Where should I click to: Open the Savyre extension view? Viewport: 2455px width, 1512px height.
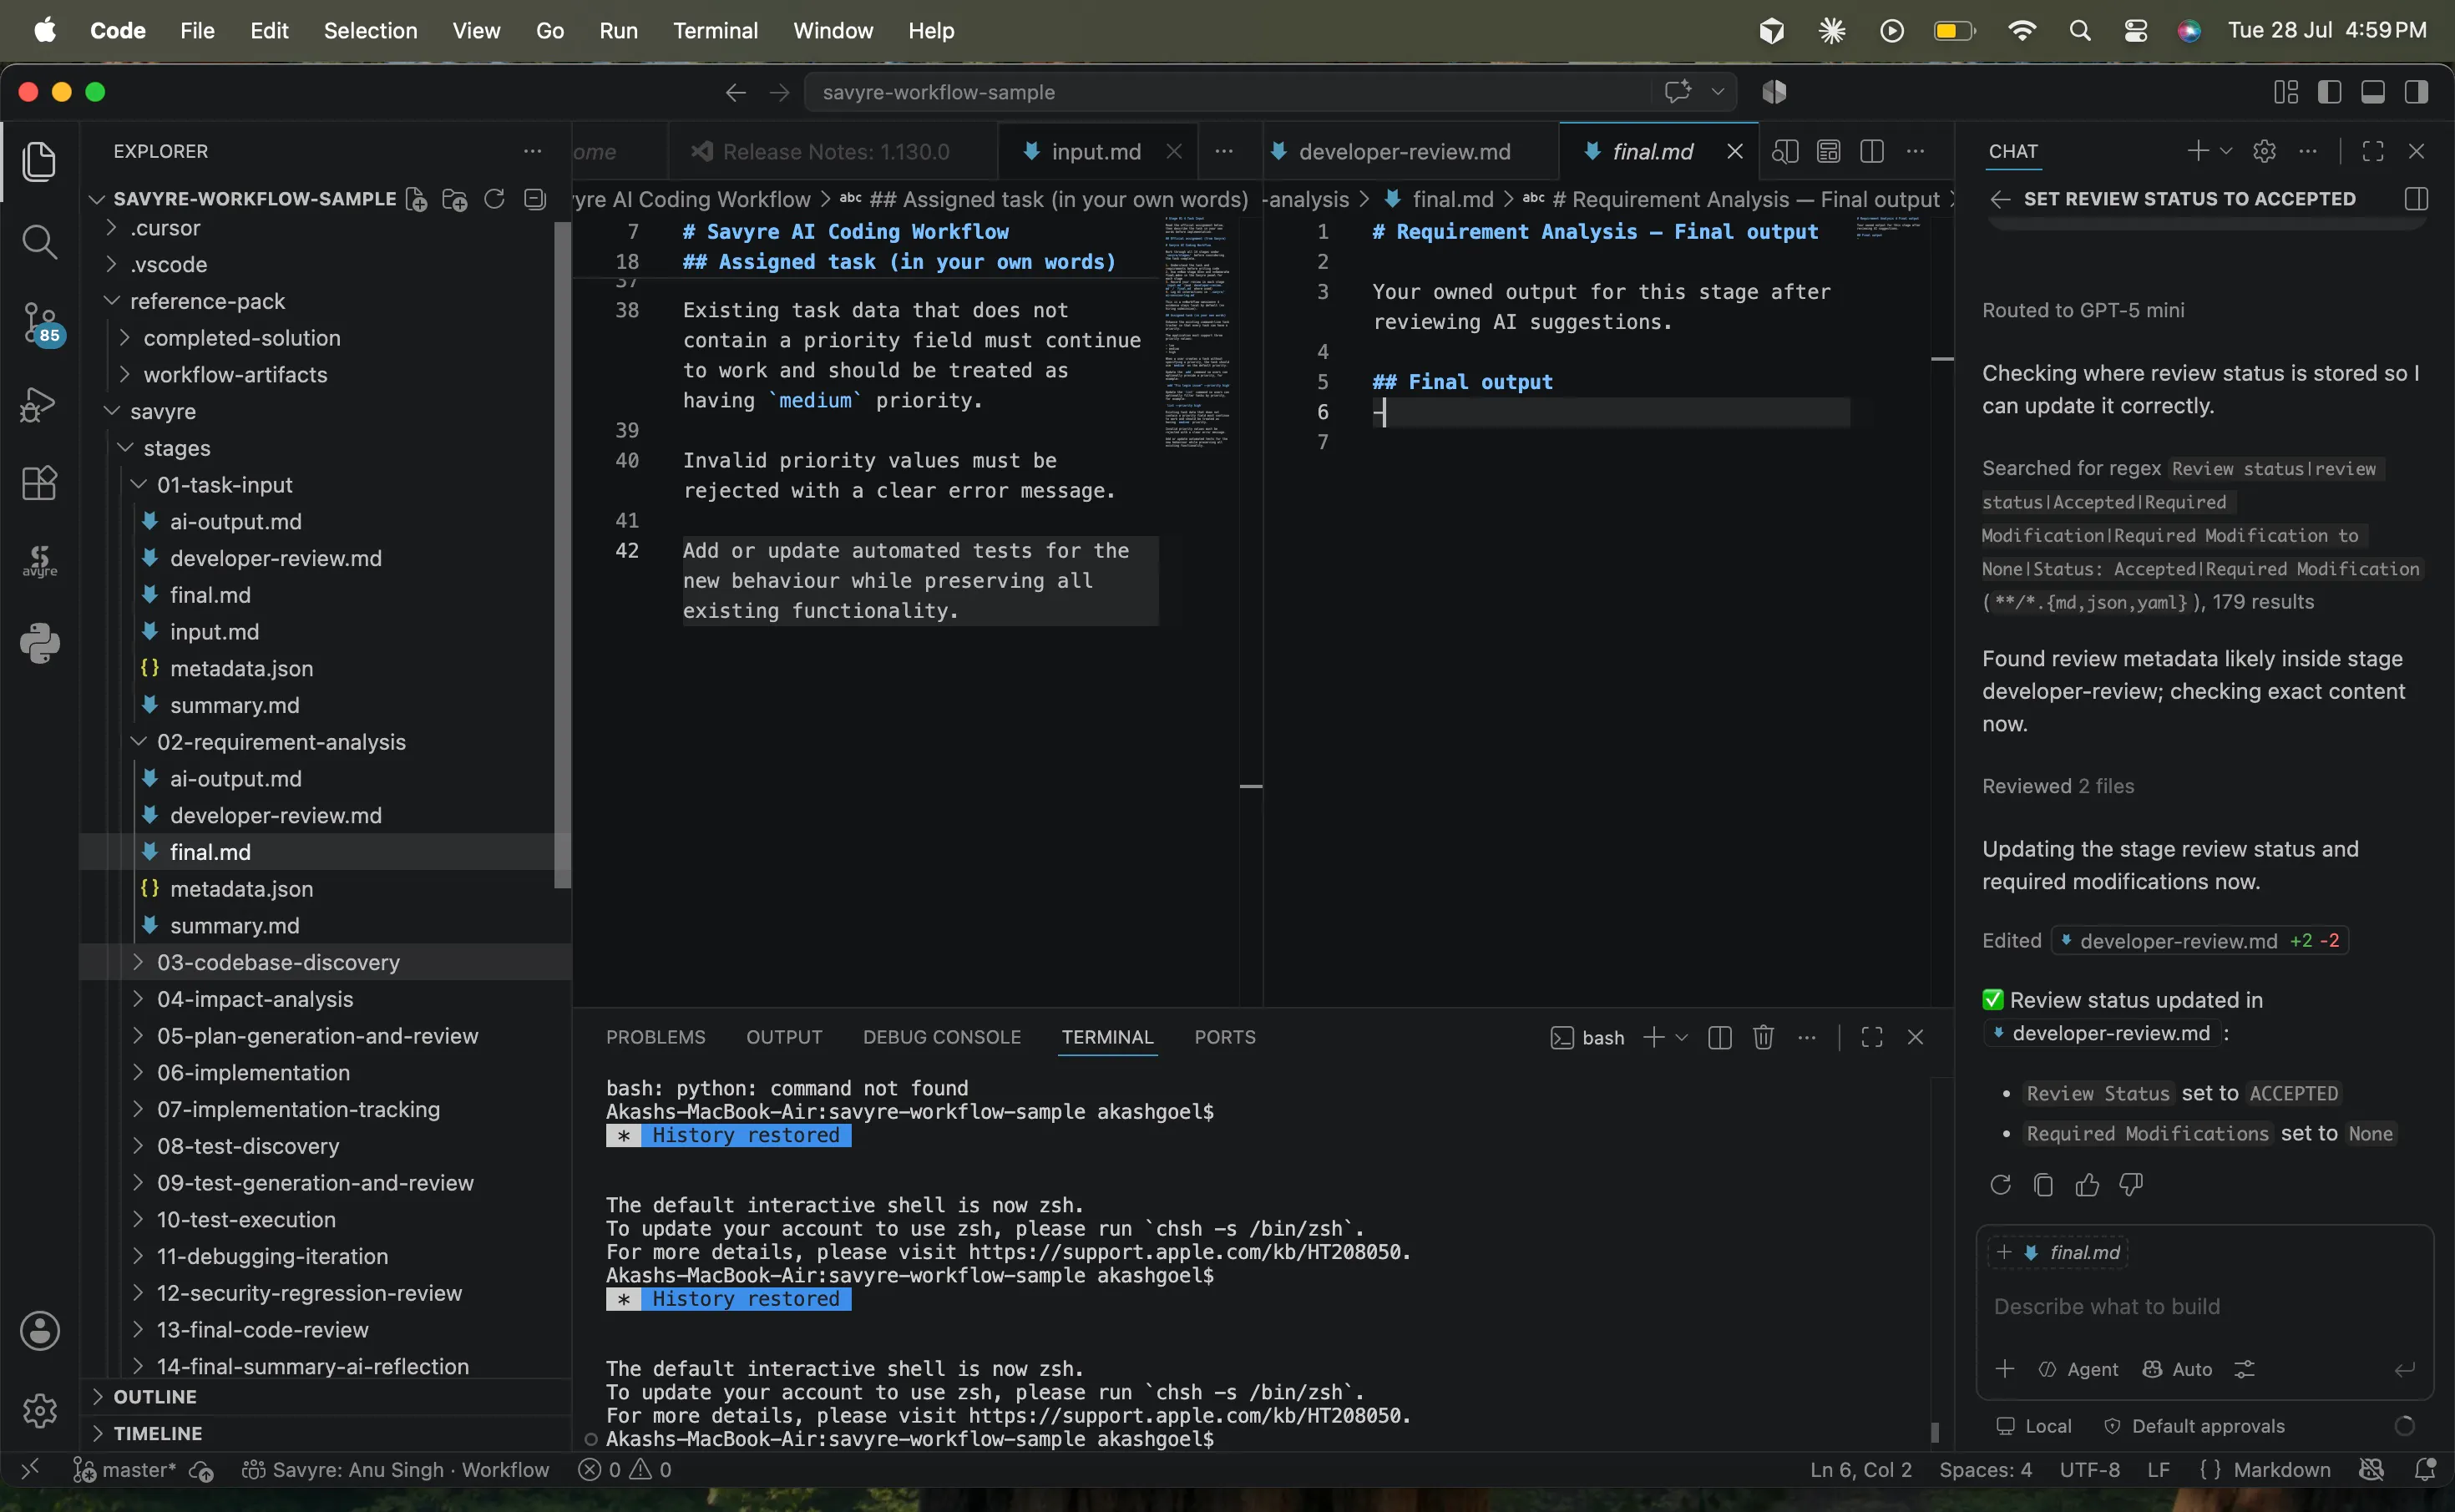point(39,562)
